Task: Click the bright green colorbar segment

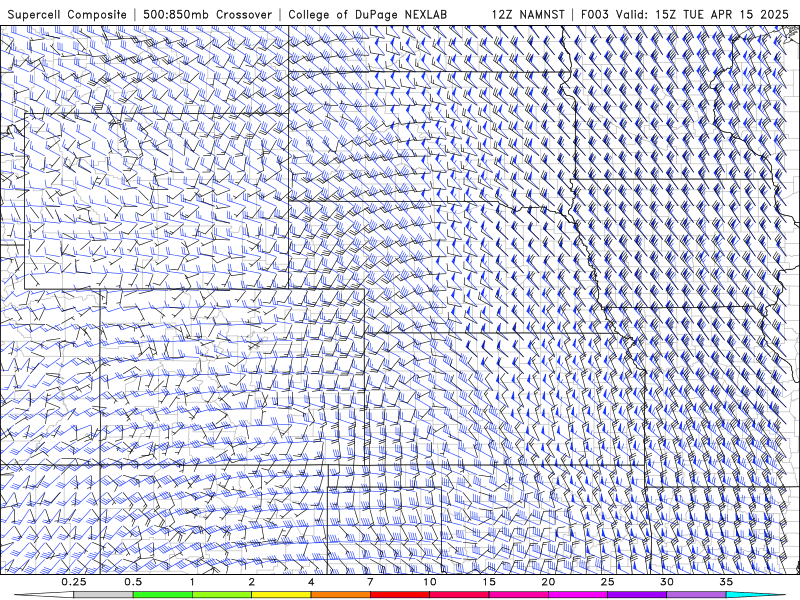Action: coord(163,595)
